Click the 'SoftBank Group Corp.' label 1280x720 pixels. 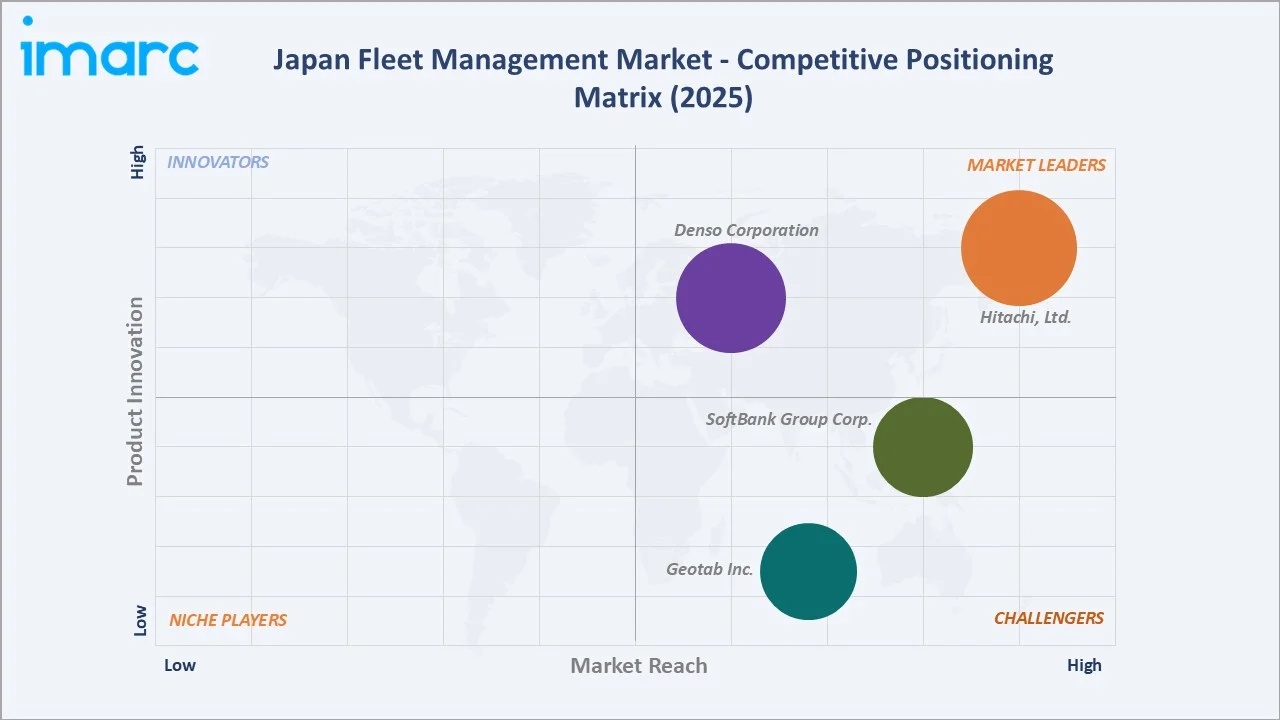pos(789,419)
